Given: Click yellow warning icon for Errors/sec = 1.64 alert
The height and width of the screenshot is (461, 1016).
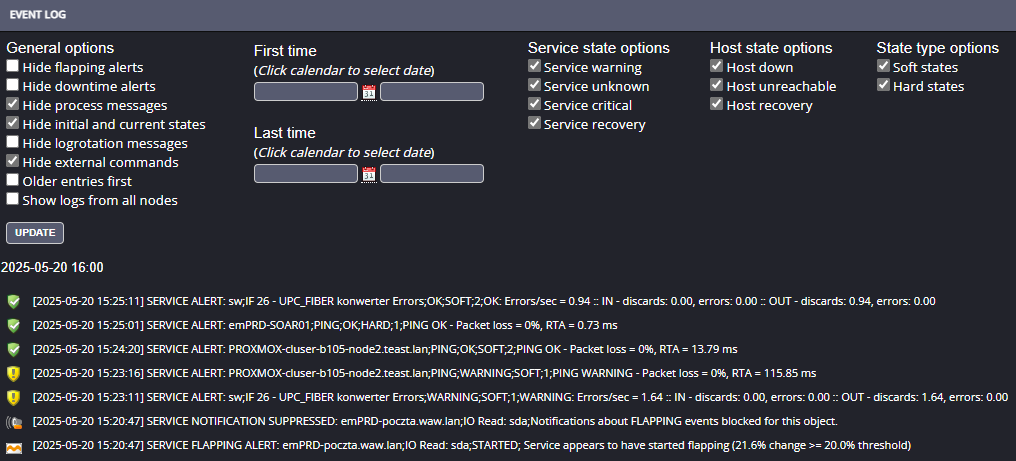Looking at the screenshot, I should (13, 397).
